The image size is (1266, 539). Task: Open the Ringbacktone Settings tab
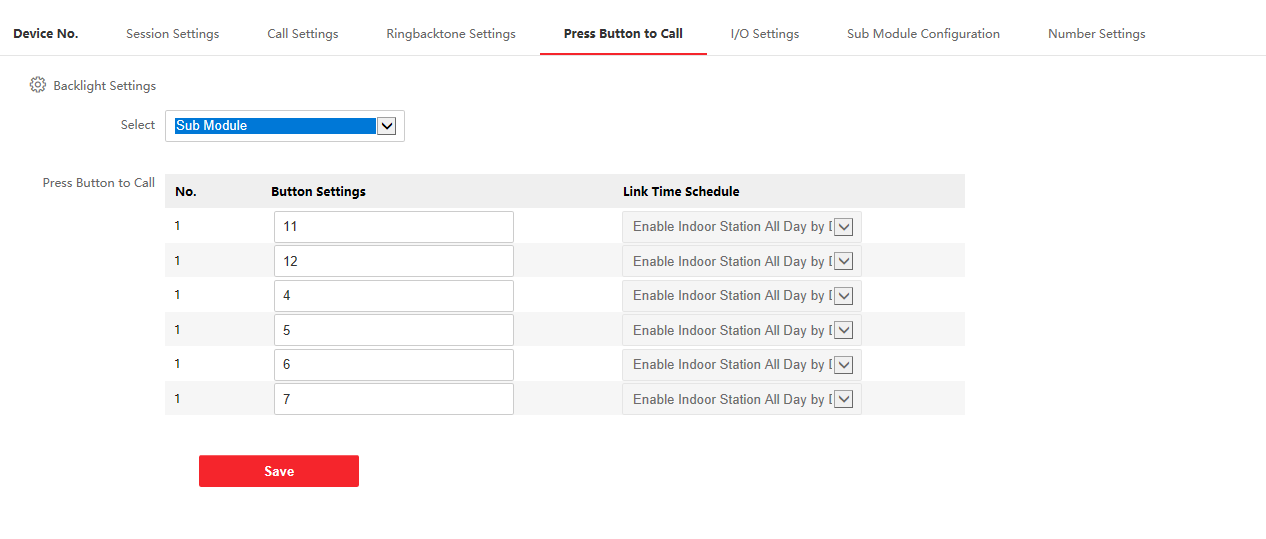point(451,34)
